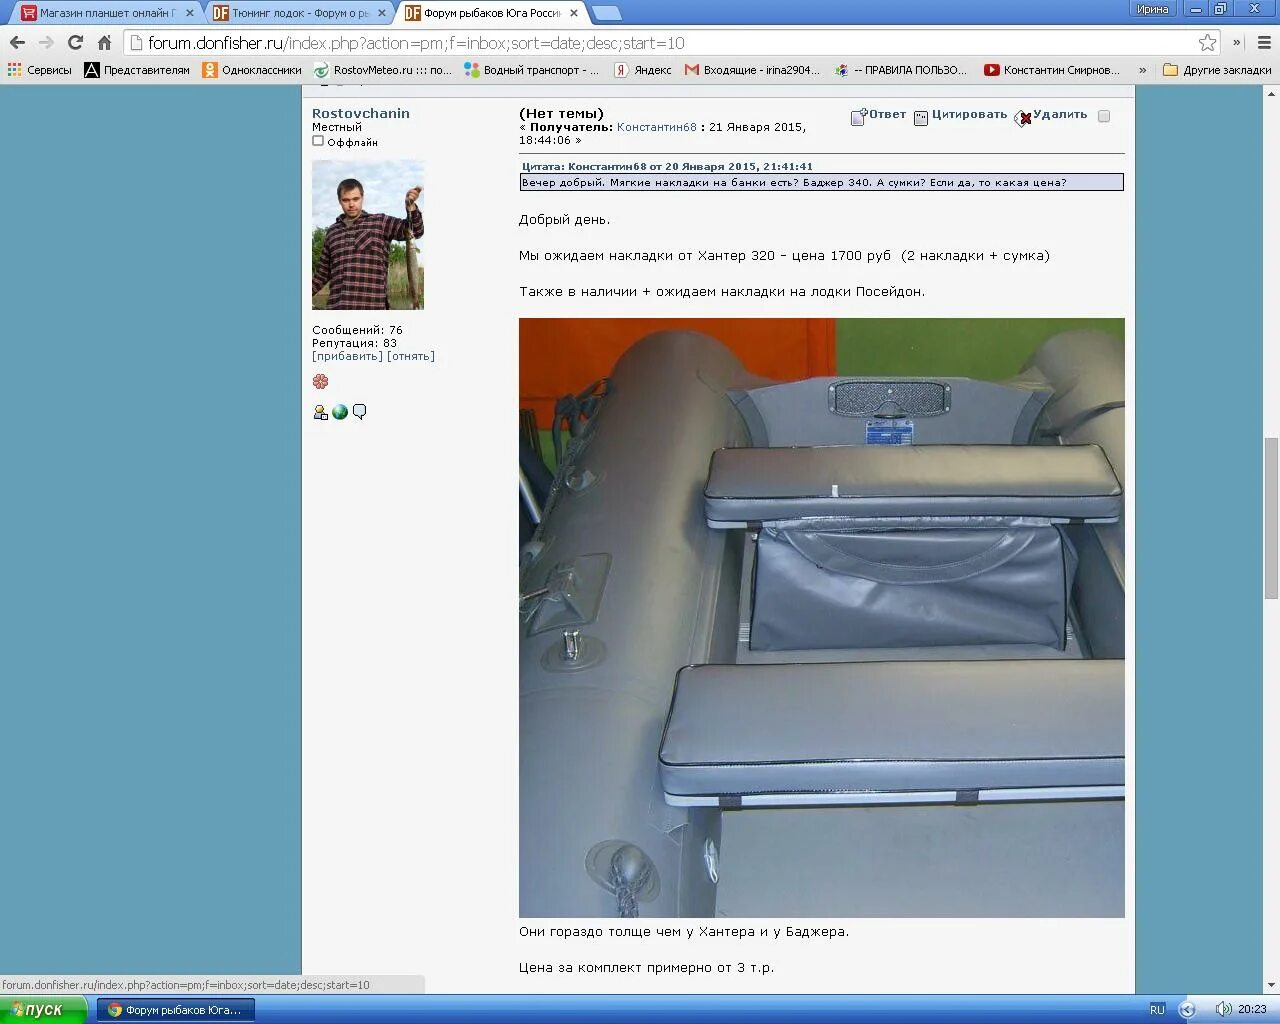Tick the message selection checkbox
Screen dimensions: 1280x1024
pyautogui.click(x=1104, y=116)
